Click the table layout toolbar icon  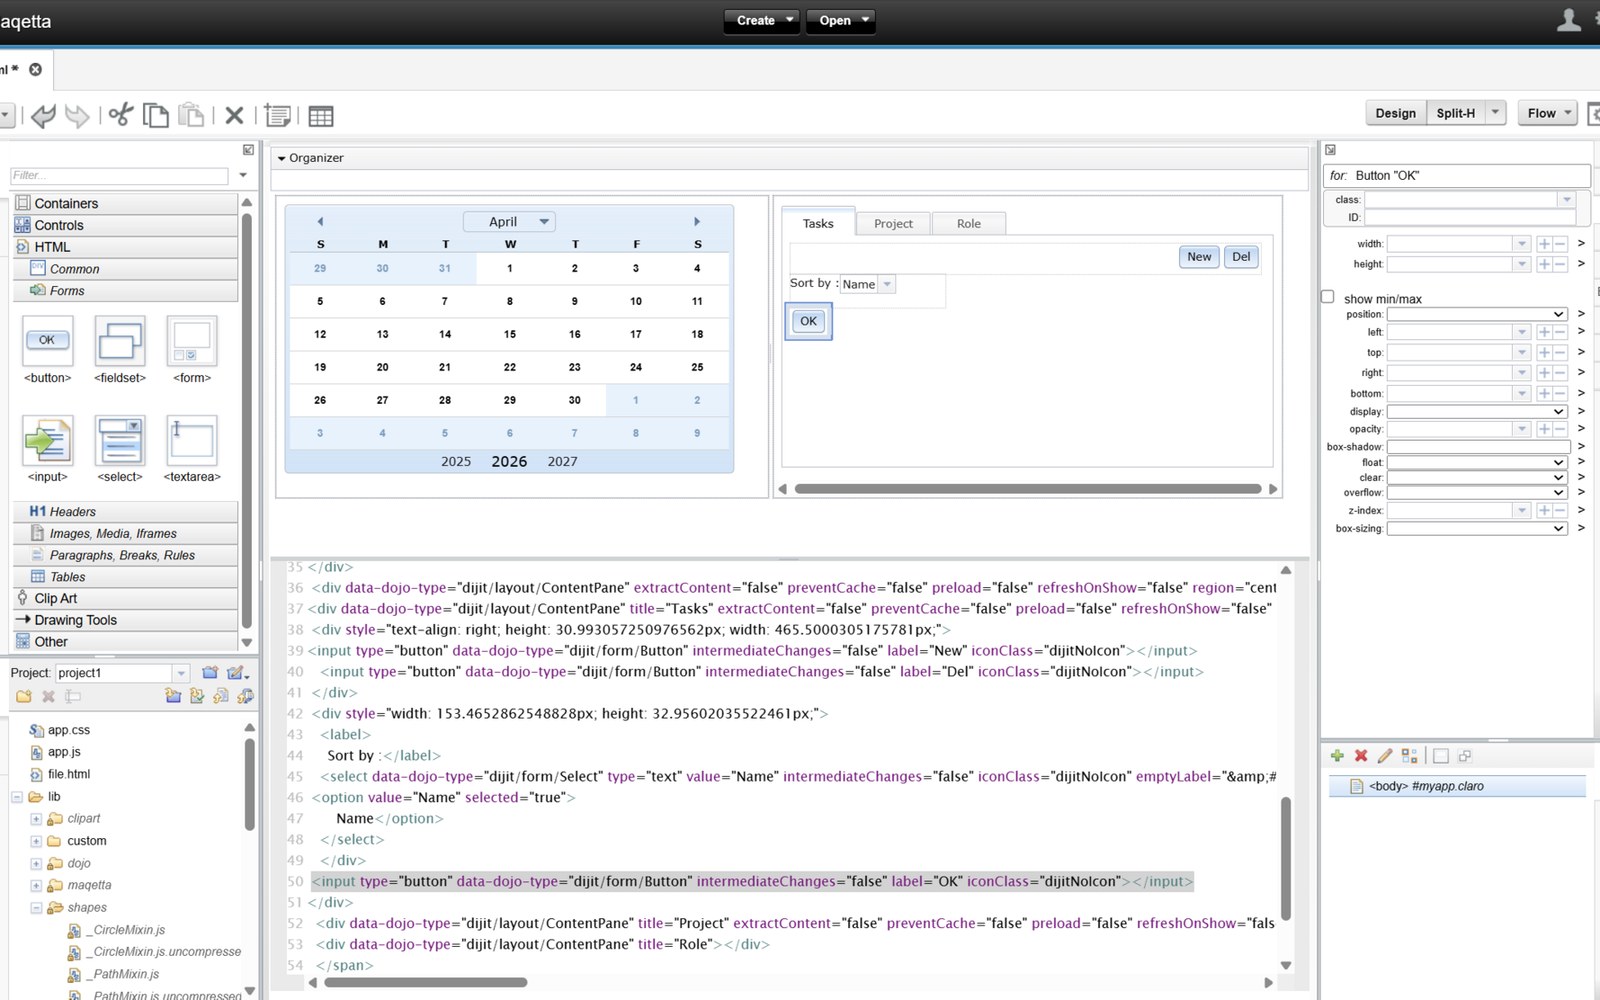321,116
